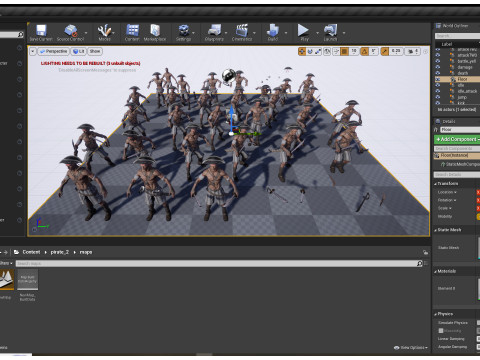Click the green Add Component button

(457, 139)
